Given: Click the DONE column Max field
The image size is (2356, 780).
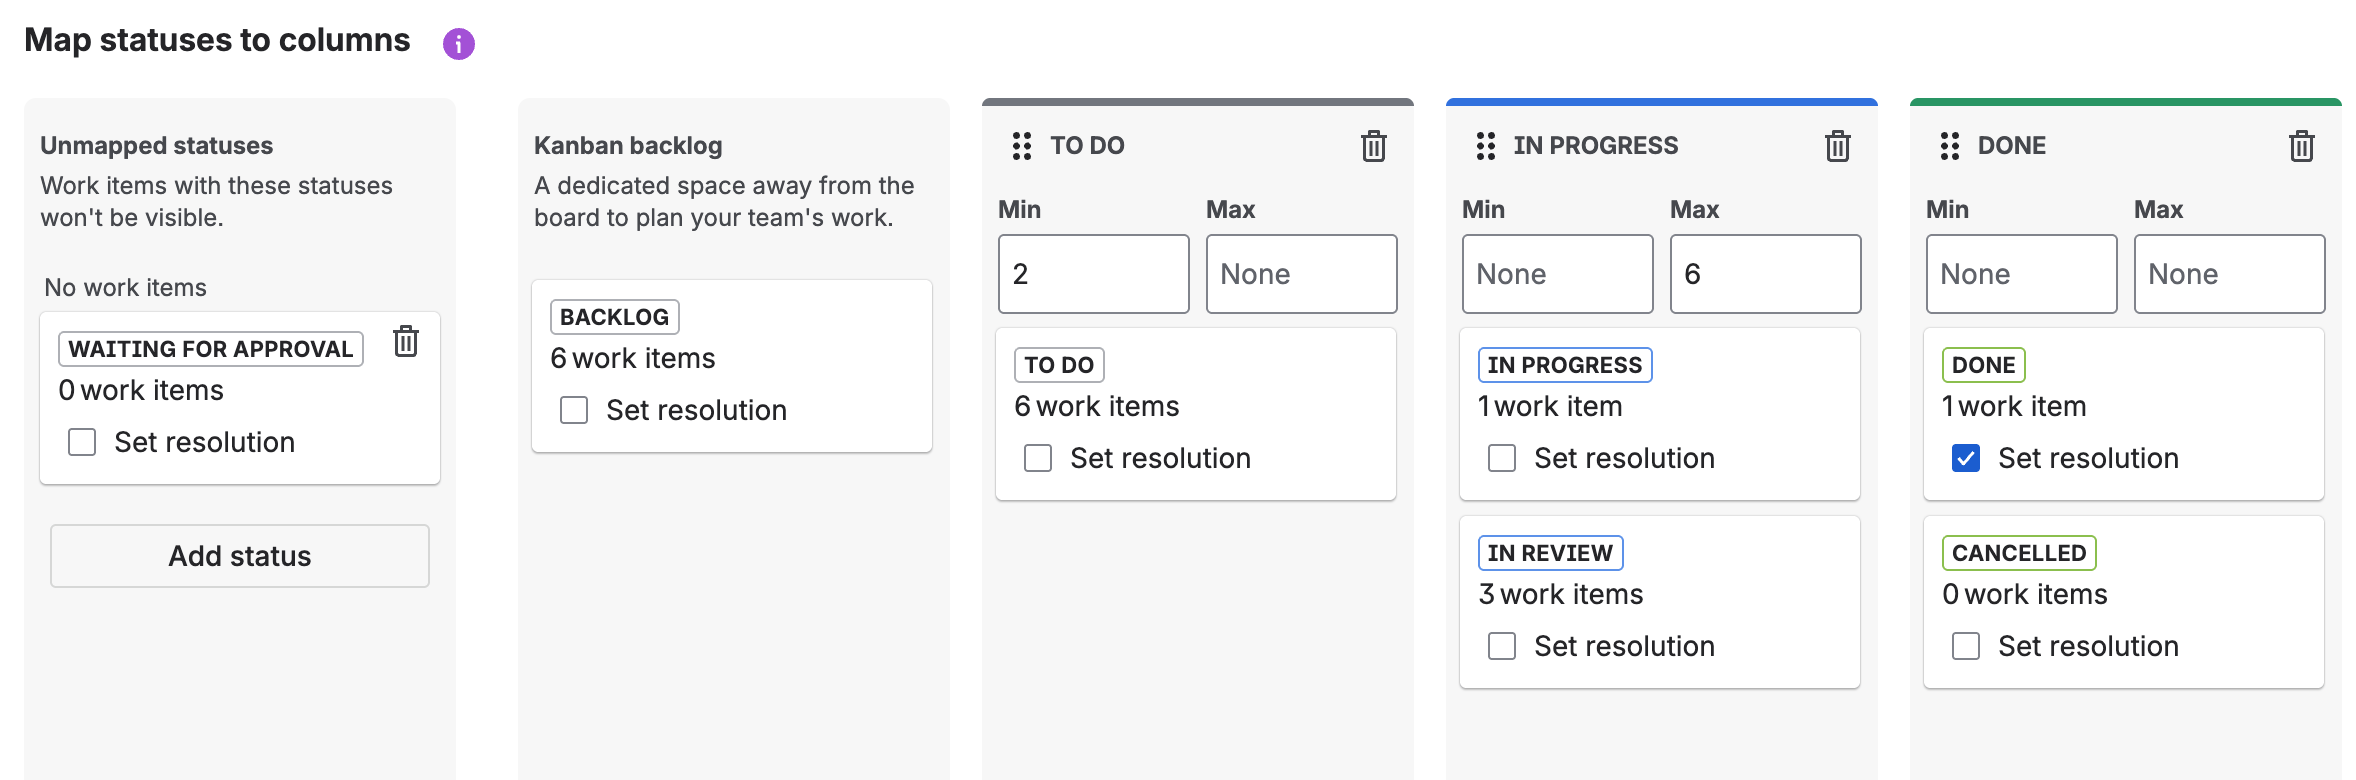Looking at the screenshot, I should pyautogui.click(x=2229, y=274).
